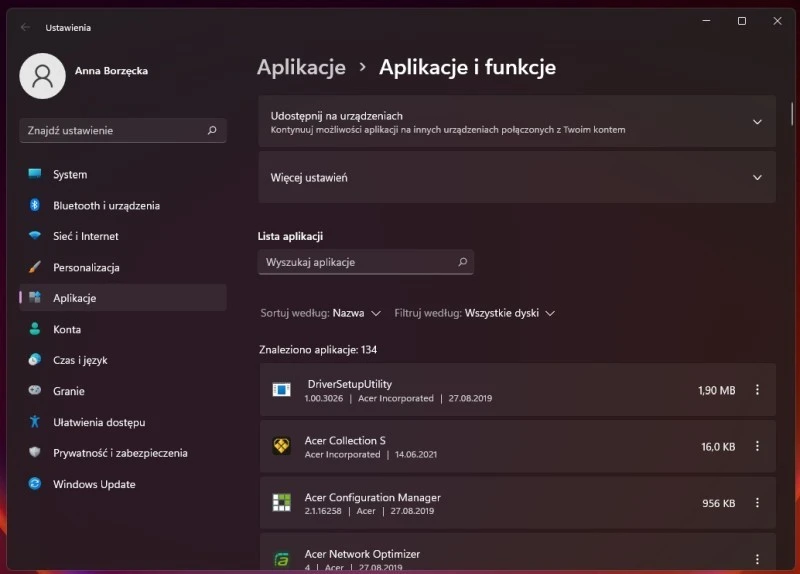The height and width of the screenshot is (574, 800).
Task: Focus the Wyszukaj aplikacje search field
Action: click(366, 262)
